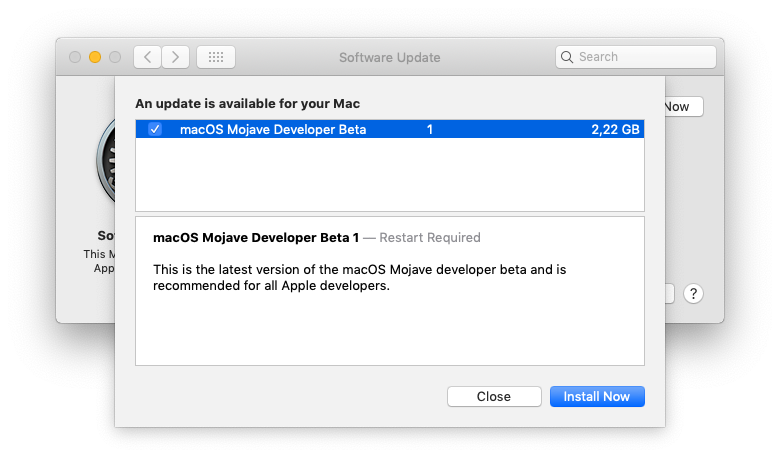Screen dimensions: 780x454
Task: Click 'macOS Mojave Developer Beta 1' heading
Action: [256, 238]
